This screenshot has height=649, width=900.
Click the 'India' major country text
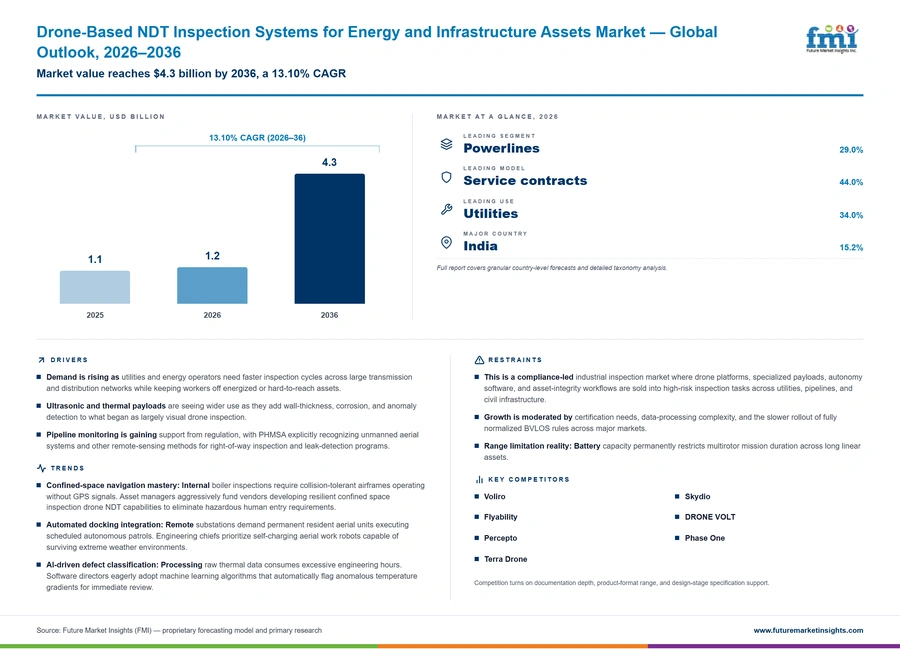point(480,246)
